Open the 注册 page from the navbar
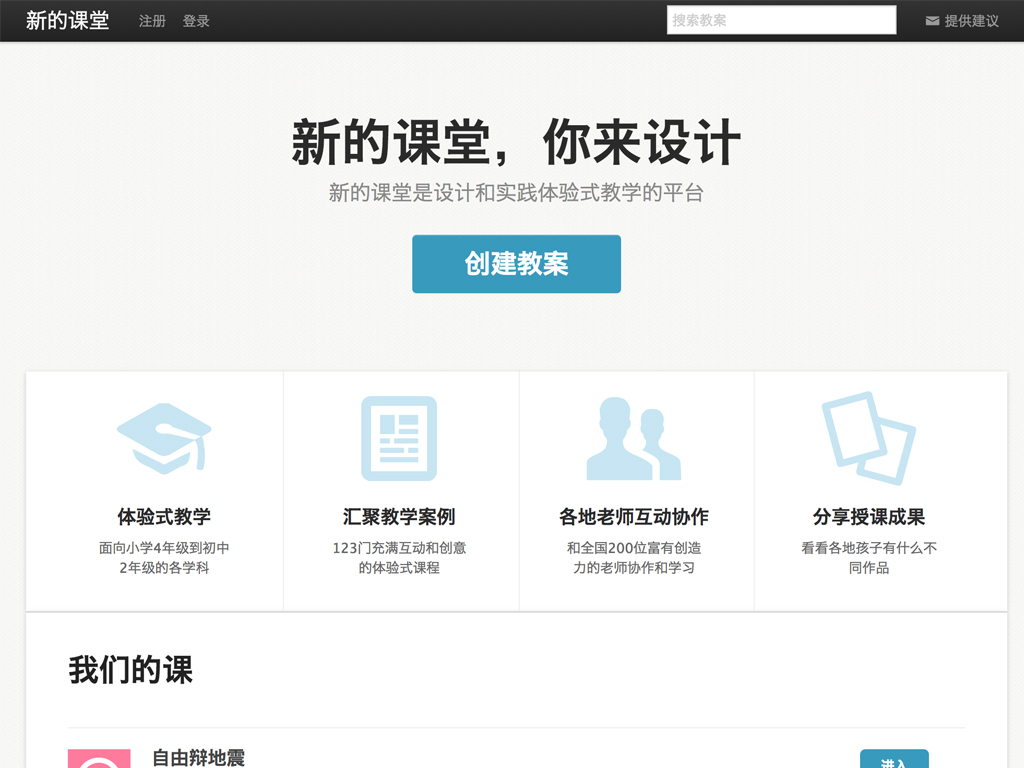This screenshot has width=1024, height=768. tap(152, 21)
